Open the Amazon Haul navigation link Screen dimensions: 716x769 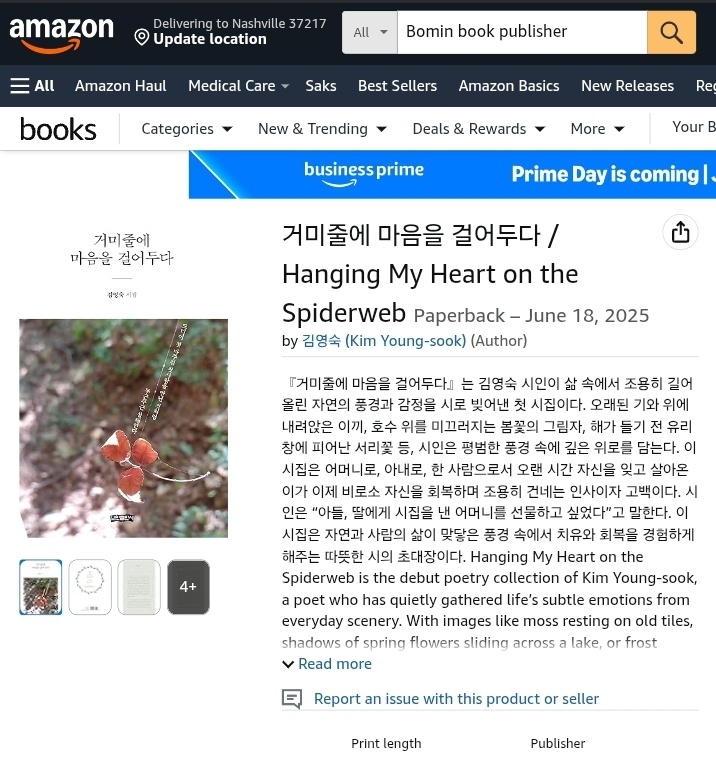(121, 86)
